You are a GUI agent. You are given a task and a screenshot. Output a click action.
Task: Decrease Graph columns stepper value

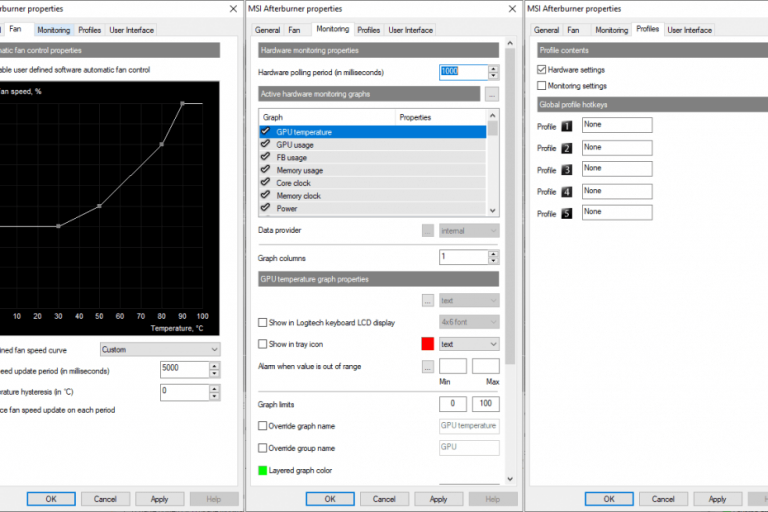(x=494, y=261)
